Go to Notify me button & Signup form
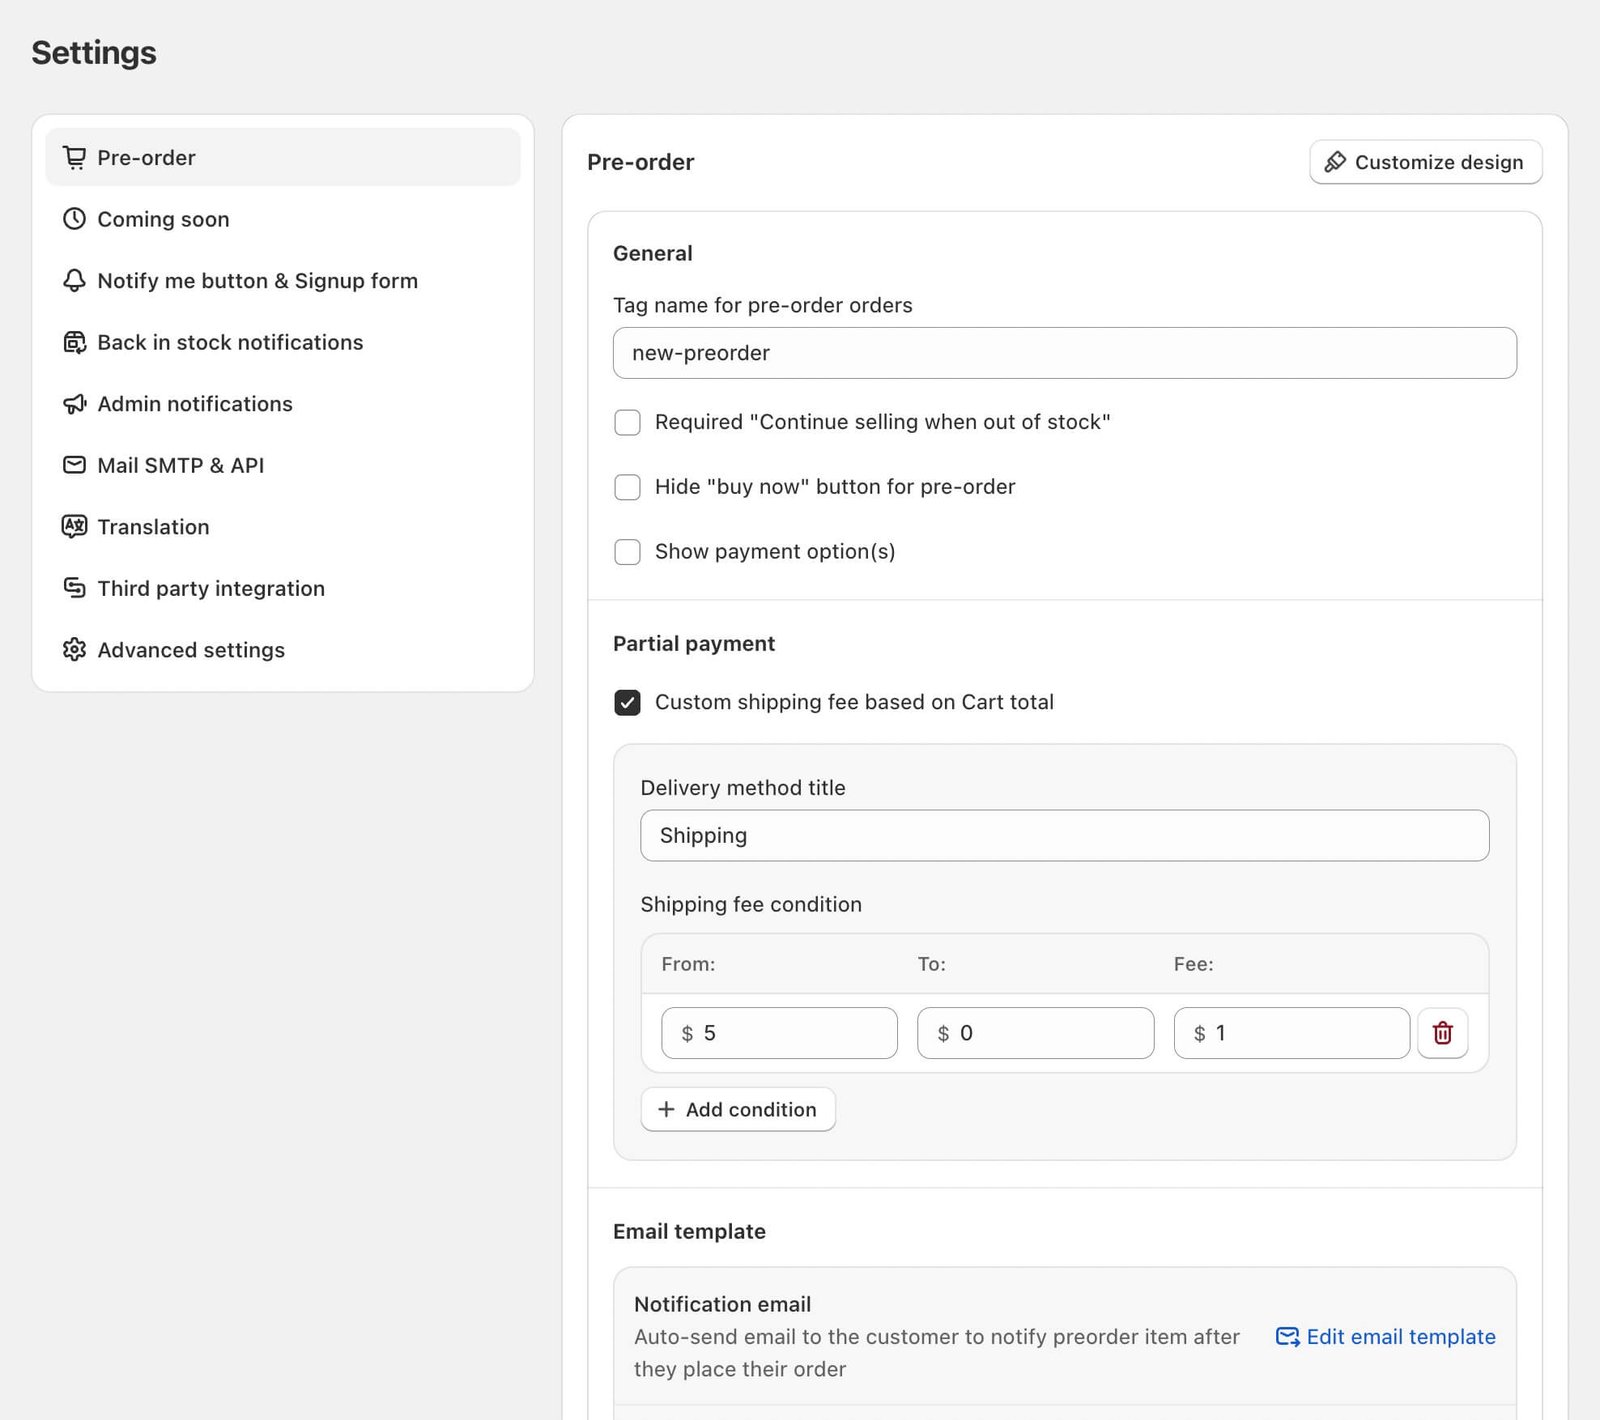This screenshot has height=1420, width=1600. pyautogui.click(x=283, y=281)
